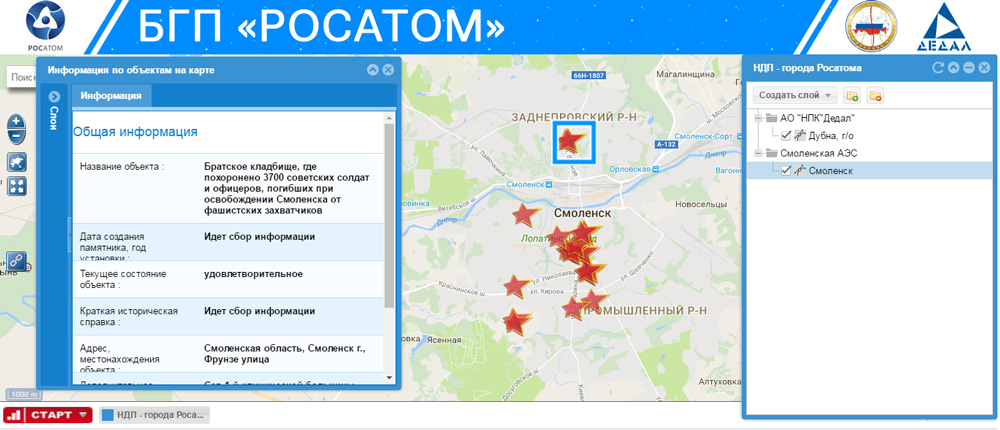Click the folder icon beside Смоленская АЭС

pyautogui.click(x=772, y=153)
